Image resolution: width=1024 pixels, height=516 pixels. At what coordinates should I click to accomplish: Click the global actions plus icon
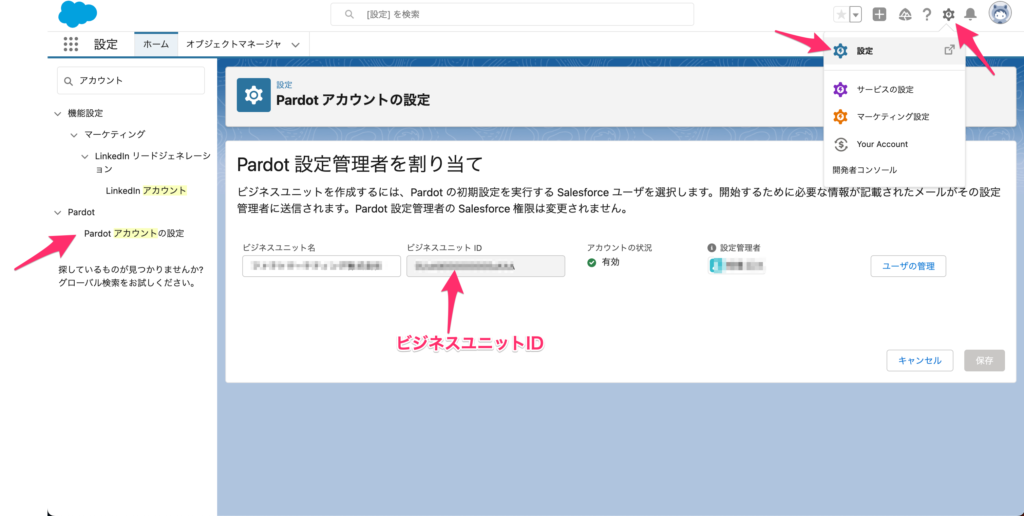click(x=880, y=14)
